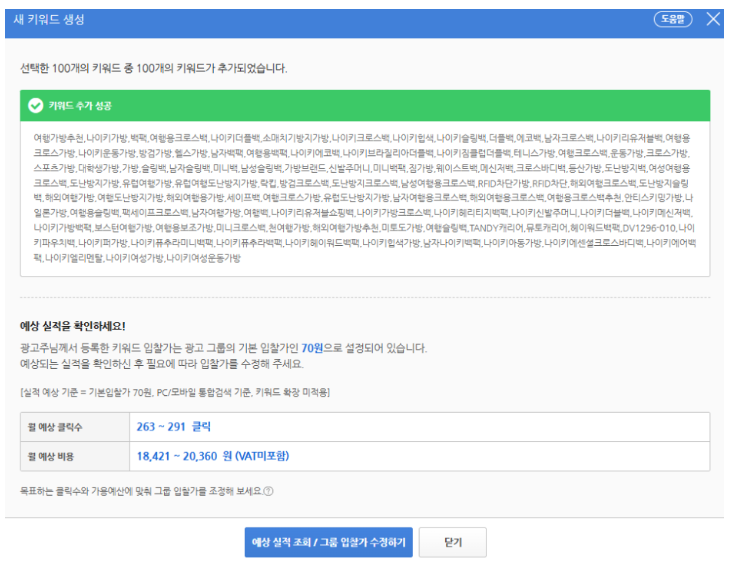The width and height of the screenshot is (738, 568).
Task: Select the 월 예상 클릭수 row label
Action: point(56,427)
